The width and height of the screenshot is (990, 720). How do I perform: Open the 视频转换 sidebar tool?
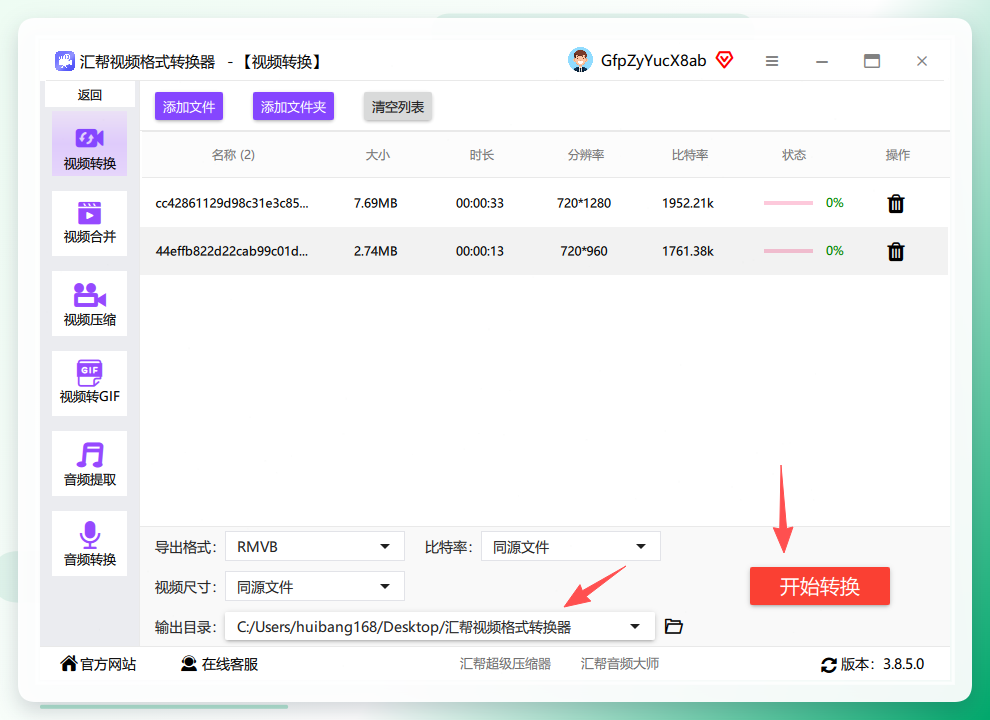(89, 144)
